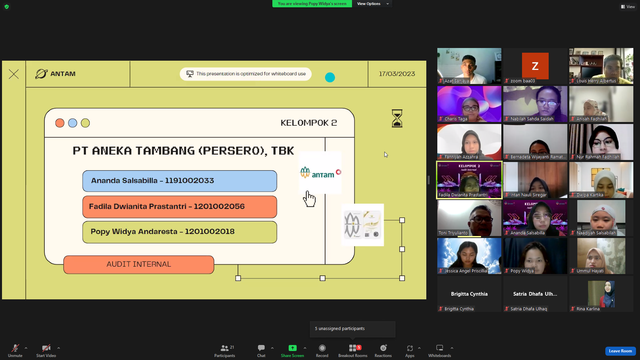Image resolution: width=640 pixels, height=360 pixels.
Task: Click the View button at top right
Action: click(628, 7)
